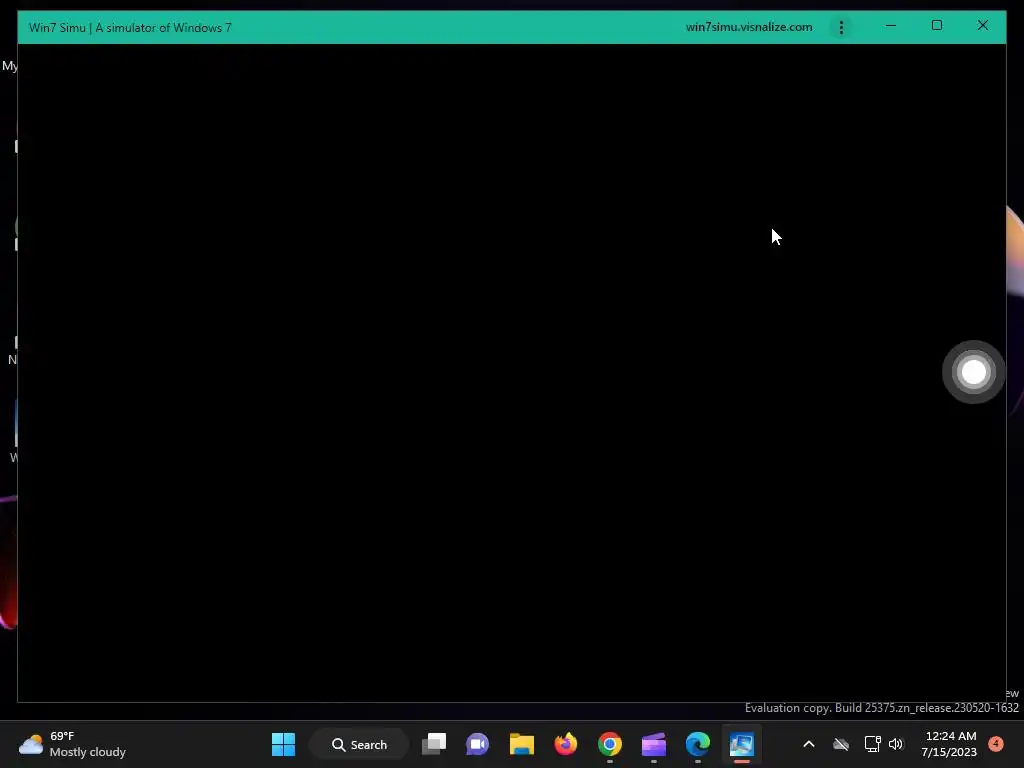The height and width of the screenshot is (768, 1024).
Task: Open the volume speaker tray icon
Action: pyautogui.click(x=895, y=744)
